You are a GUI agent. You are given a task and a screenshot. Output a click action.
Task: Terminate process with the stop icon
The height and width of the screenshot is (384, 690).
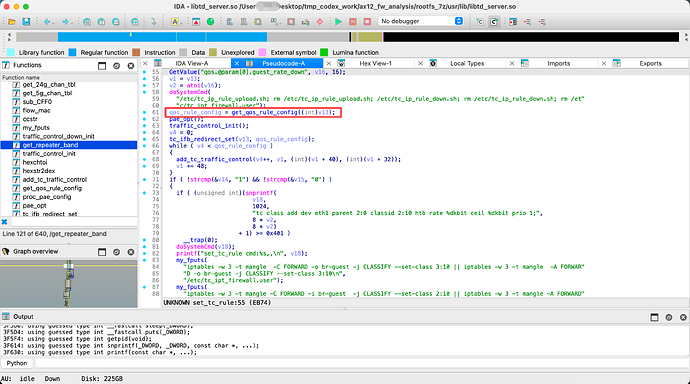[x=367, y=22]
